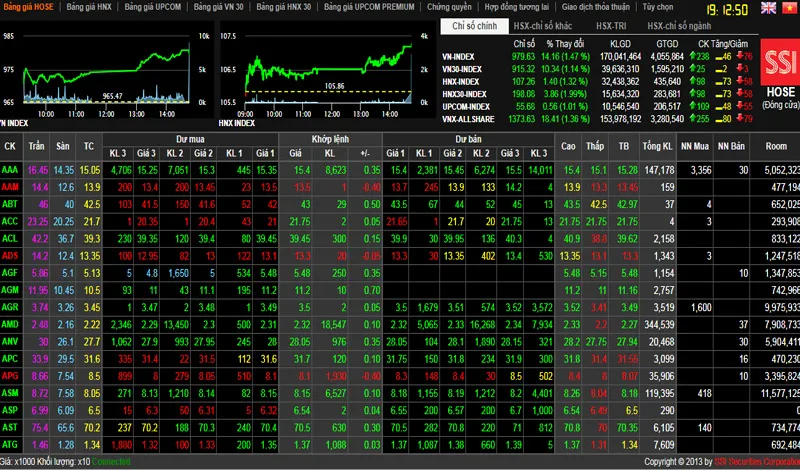Open Bảng giá UPCOM tab
This screenshot has height=470, width=800.
153,7
